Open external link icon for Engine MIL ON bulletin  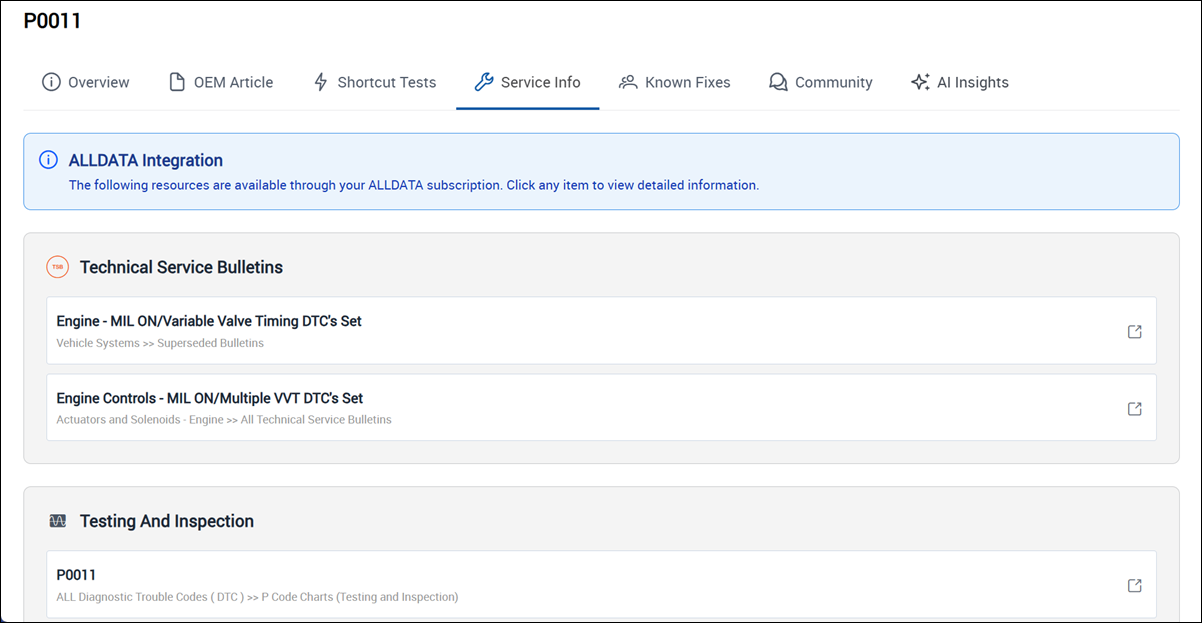tap(1134, 331)
